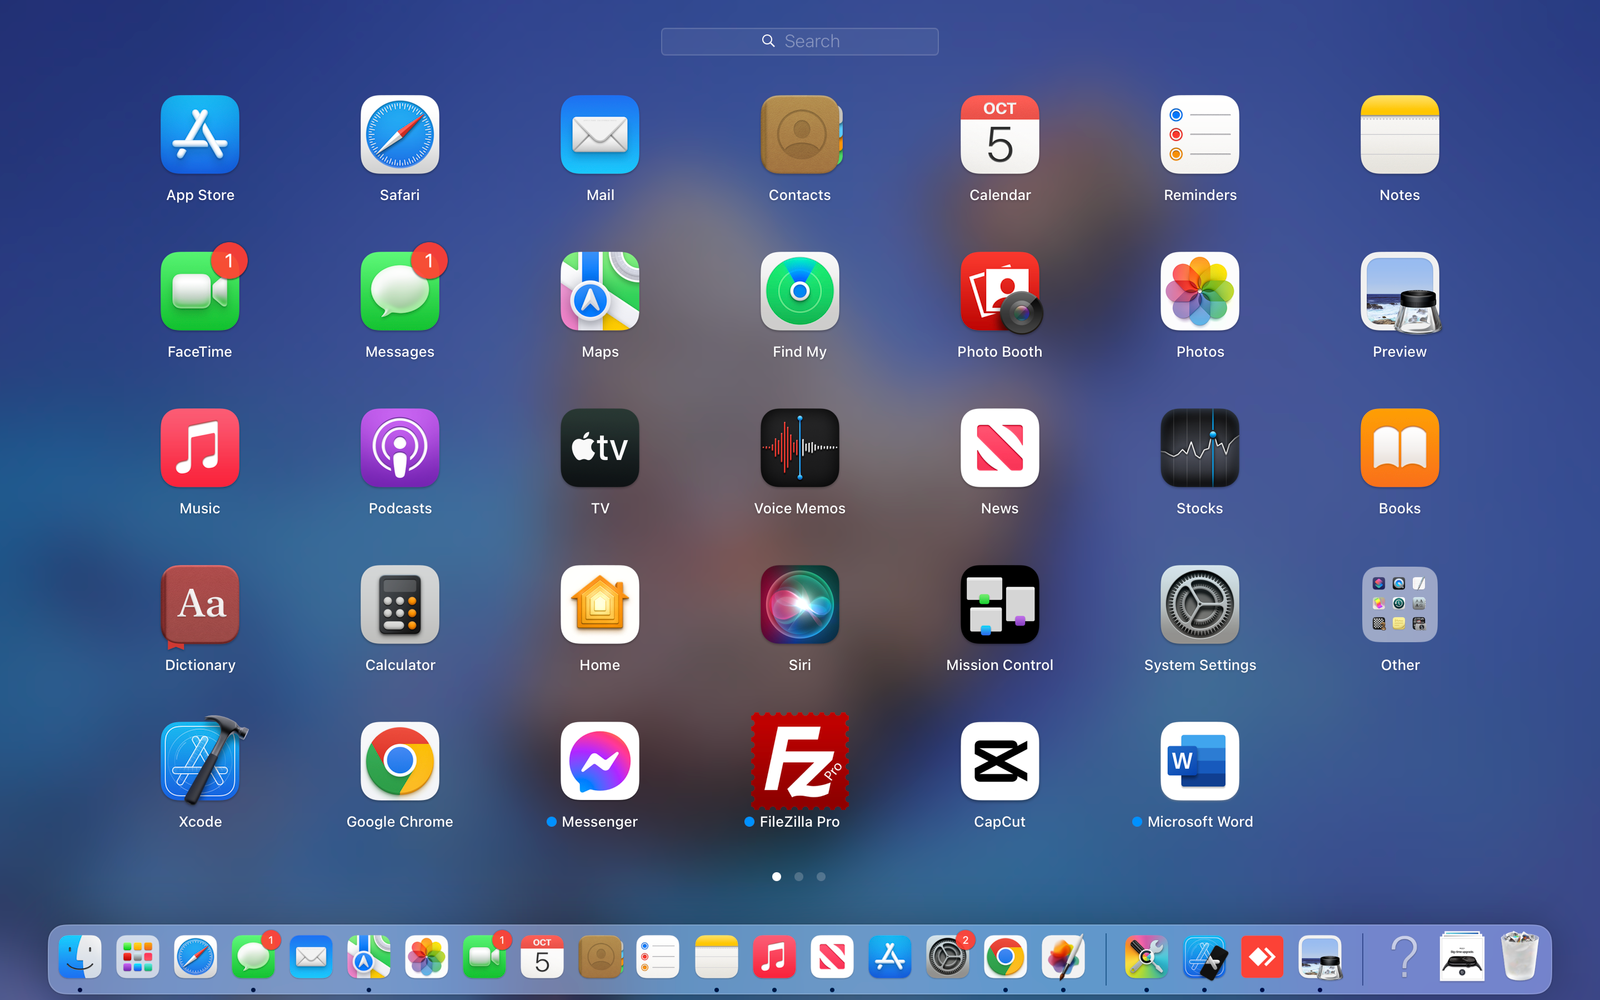Launch Siri from Launchpad
The width and height of the screenshot is (1600, 1000).
(800, 605)
